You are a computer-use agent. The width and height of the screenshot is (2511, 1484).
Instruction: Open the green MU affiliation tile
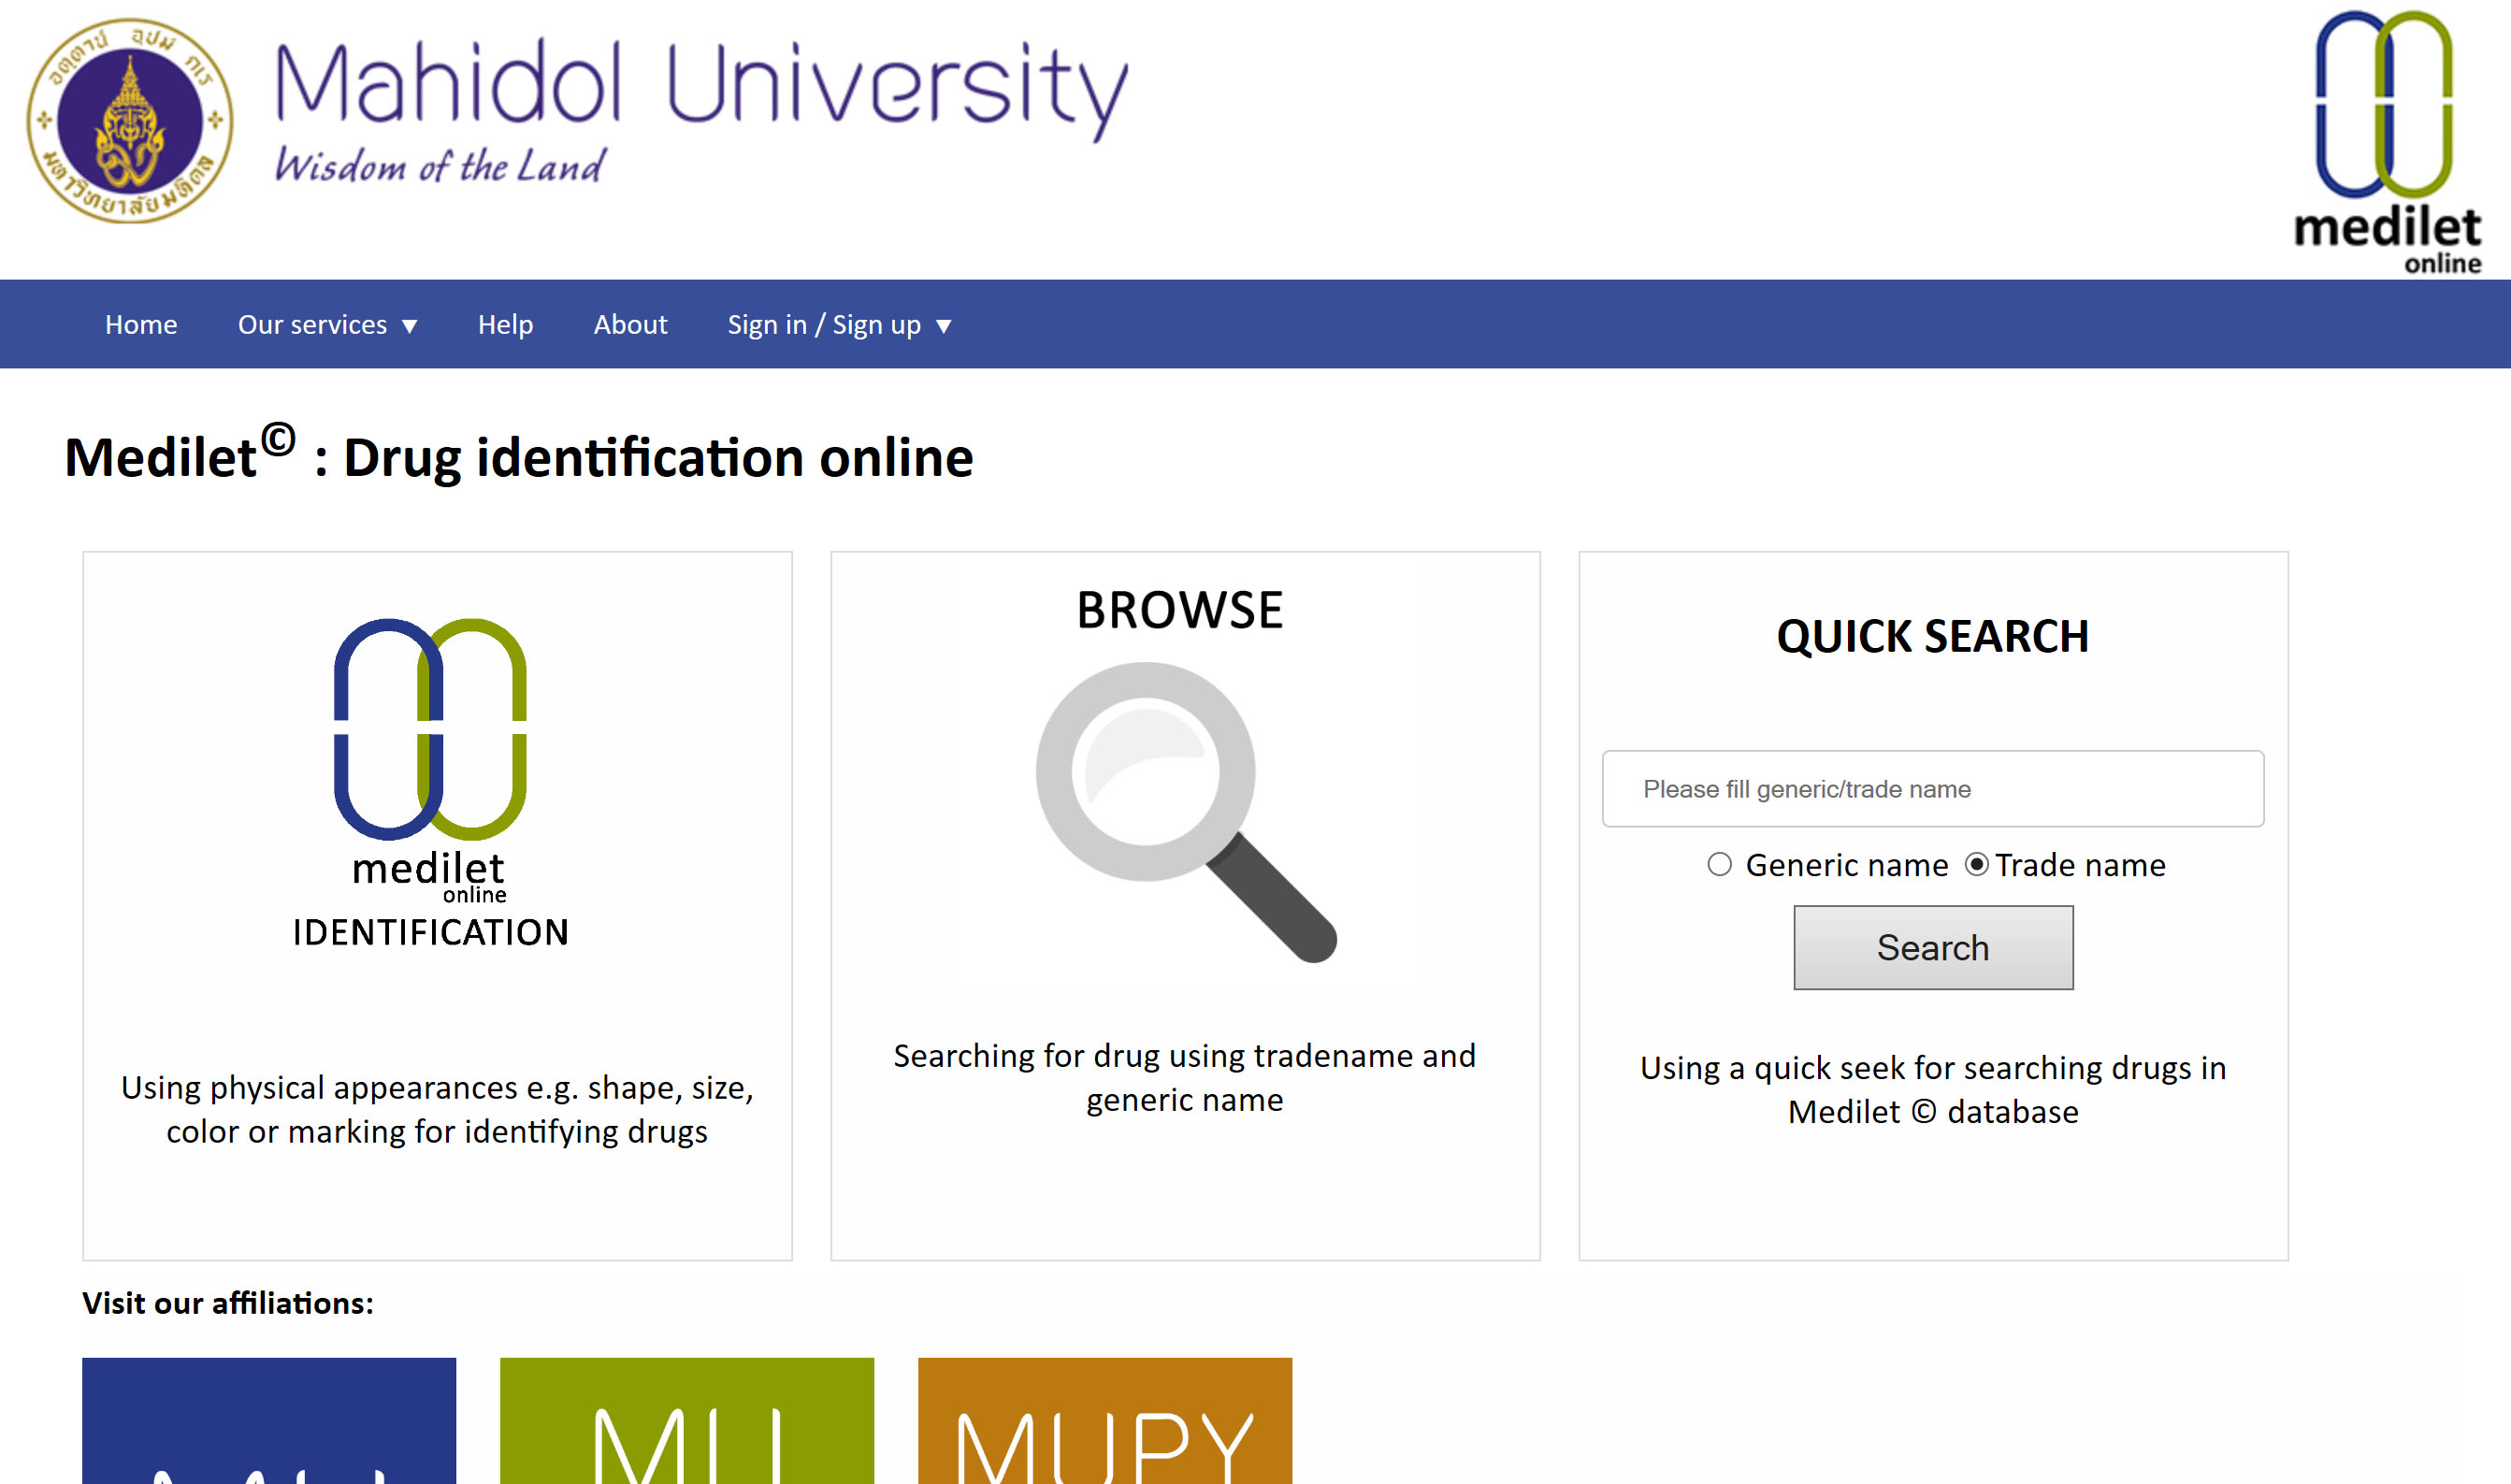687,1420
